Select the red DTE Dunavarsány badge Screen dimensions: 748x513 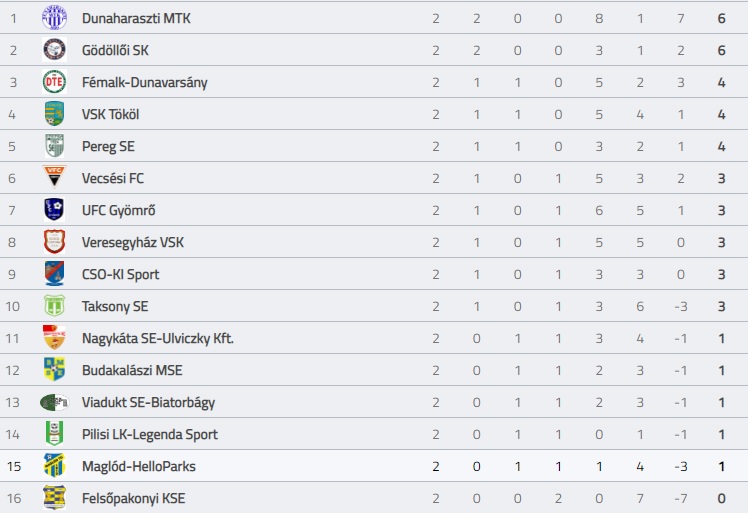point(54,82)
